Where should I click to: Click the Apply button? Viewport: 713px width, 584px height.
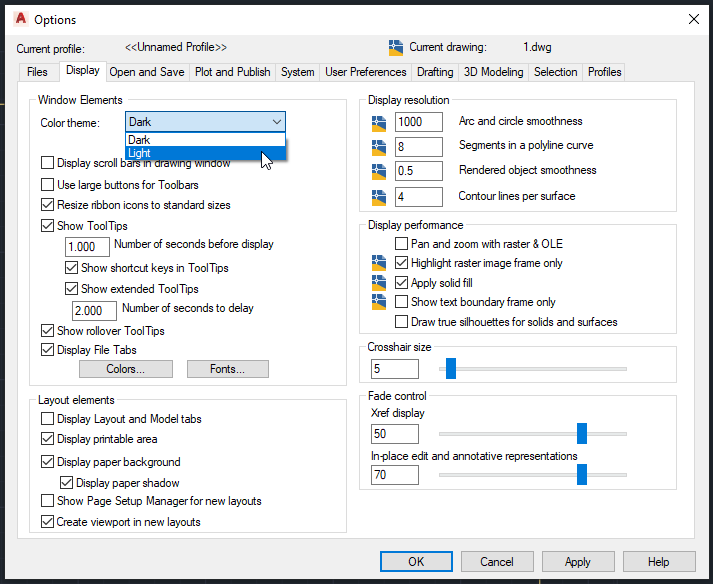click(x=577, y=562)
